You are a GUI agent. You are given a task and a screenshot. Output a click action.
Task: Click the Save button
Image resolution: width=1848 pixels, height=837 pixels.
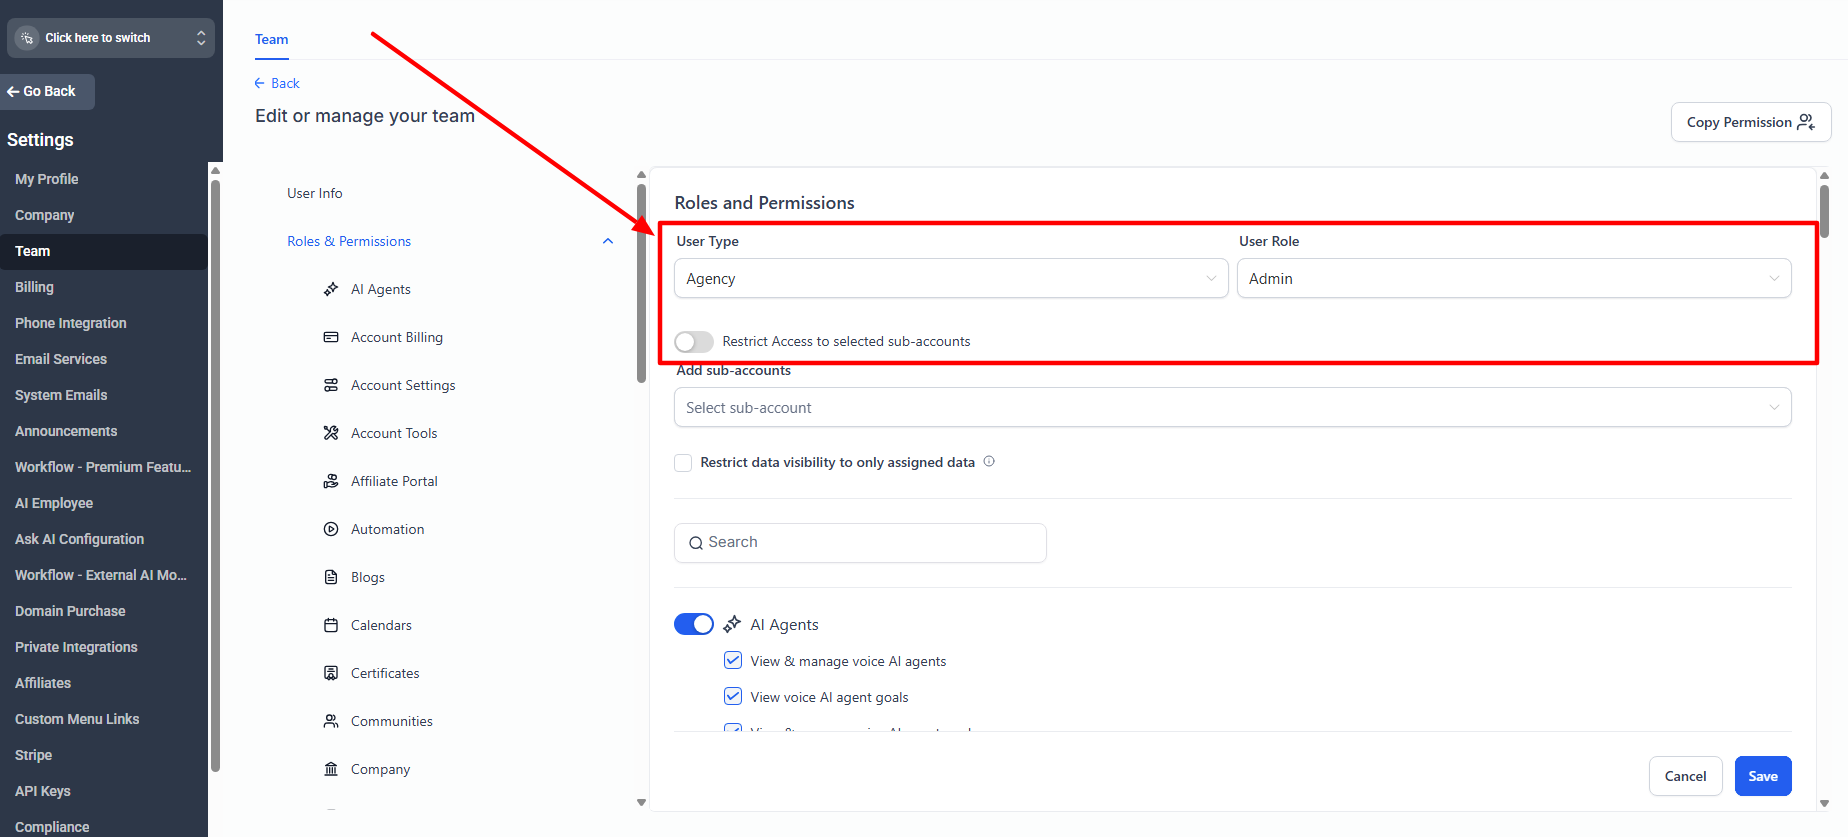coord(1763,776)
